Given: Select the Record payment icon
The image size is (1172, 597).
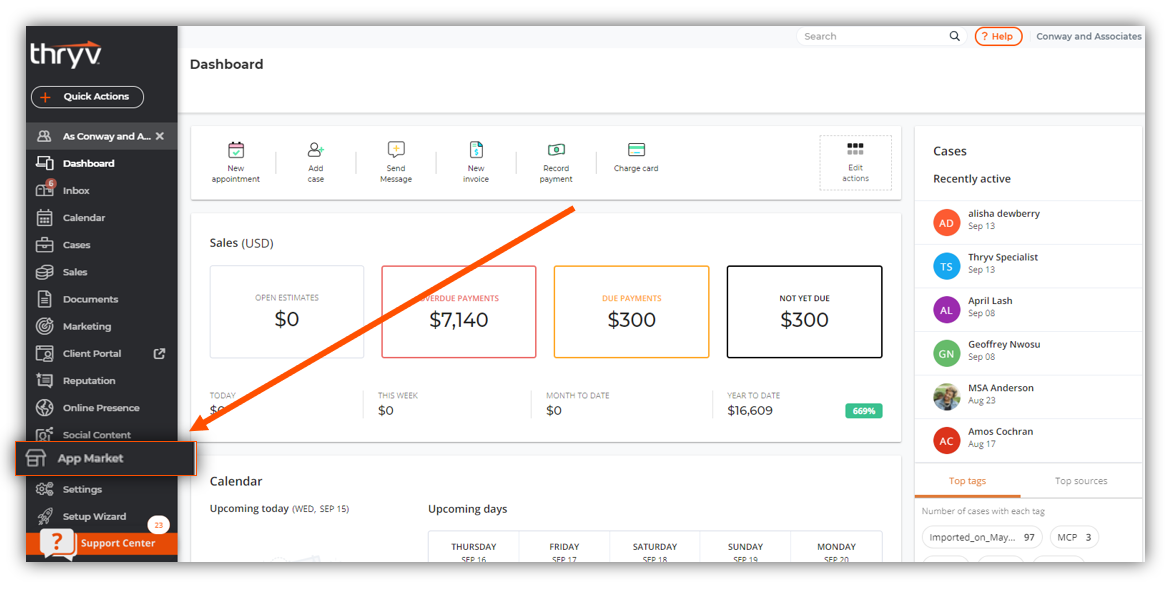Looking at the screenshot, I should tap(556, 150).
